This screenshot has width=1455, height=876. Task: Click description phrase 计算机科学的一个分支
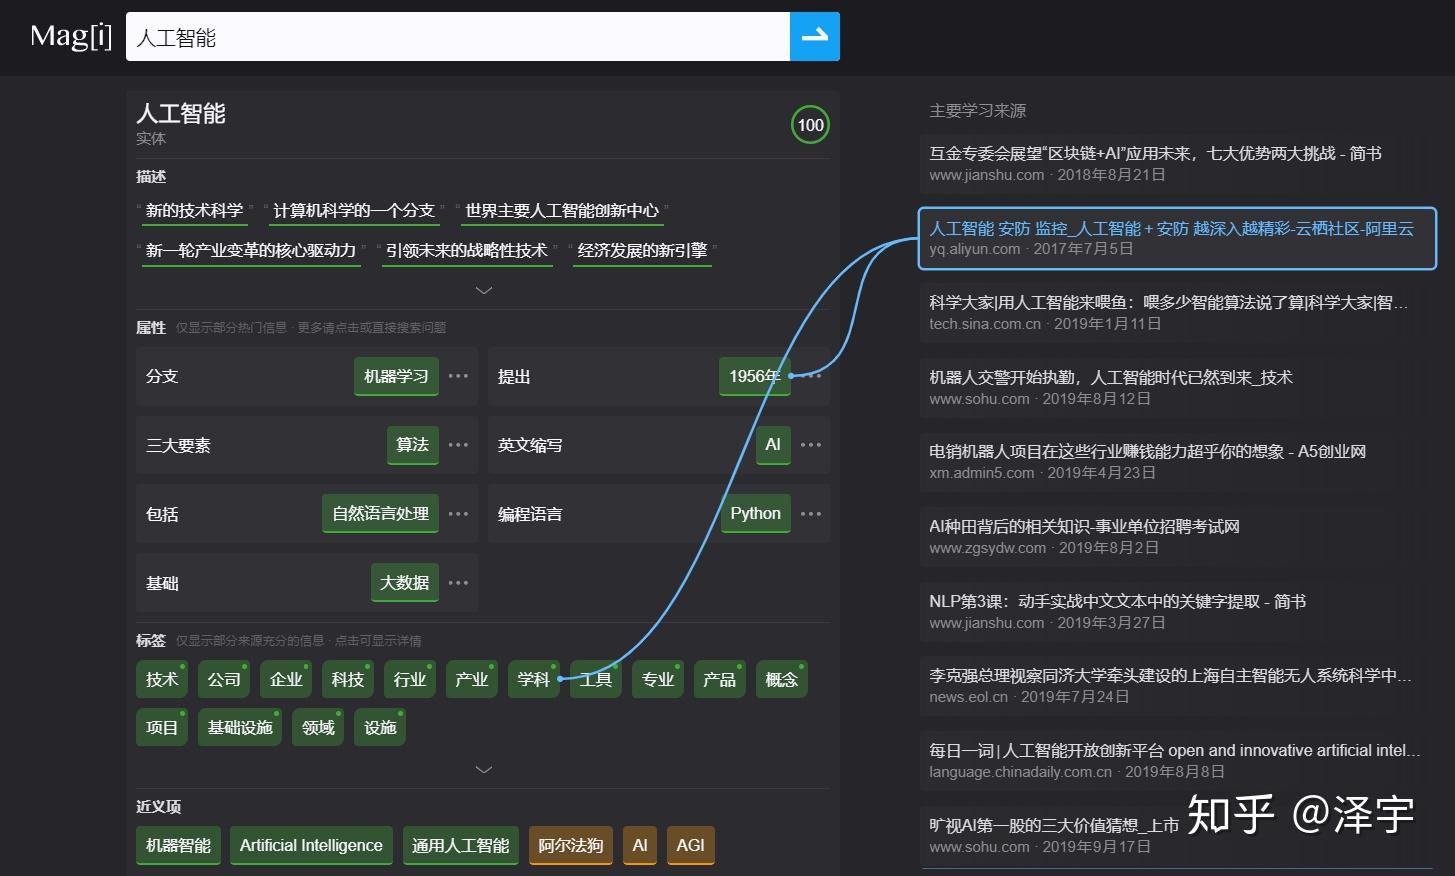click(354, 211)
